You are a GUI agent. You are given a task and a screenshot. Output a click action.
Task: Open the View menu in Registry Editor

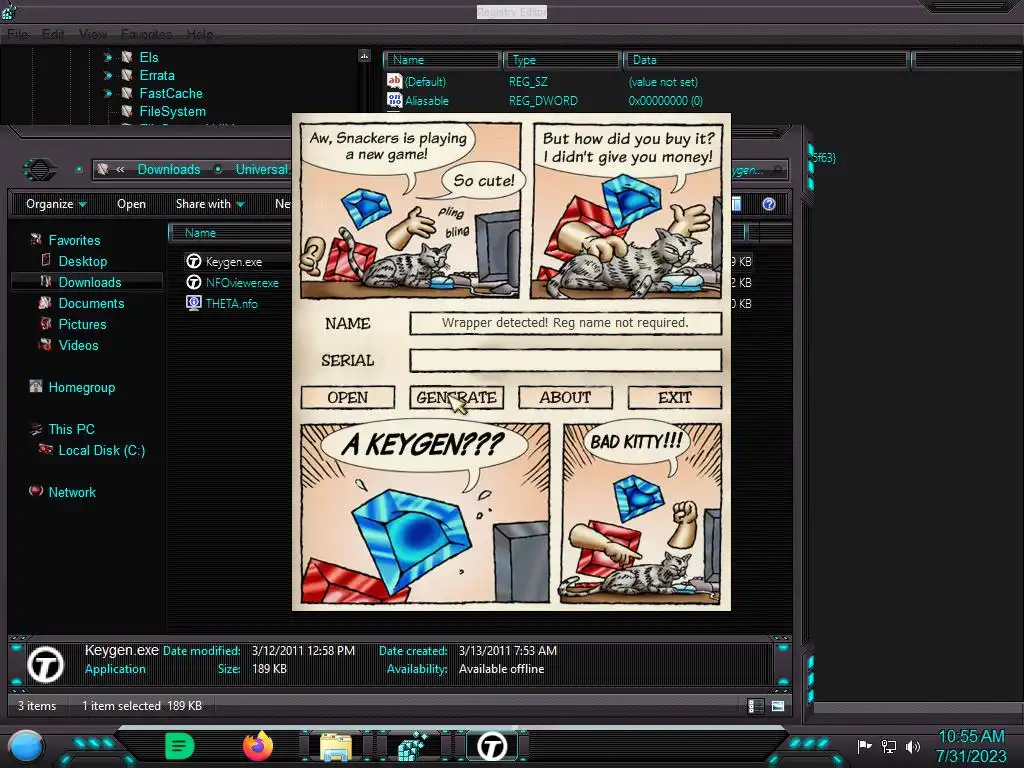pyautogui.click(x=93, y=34)
